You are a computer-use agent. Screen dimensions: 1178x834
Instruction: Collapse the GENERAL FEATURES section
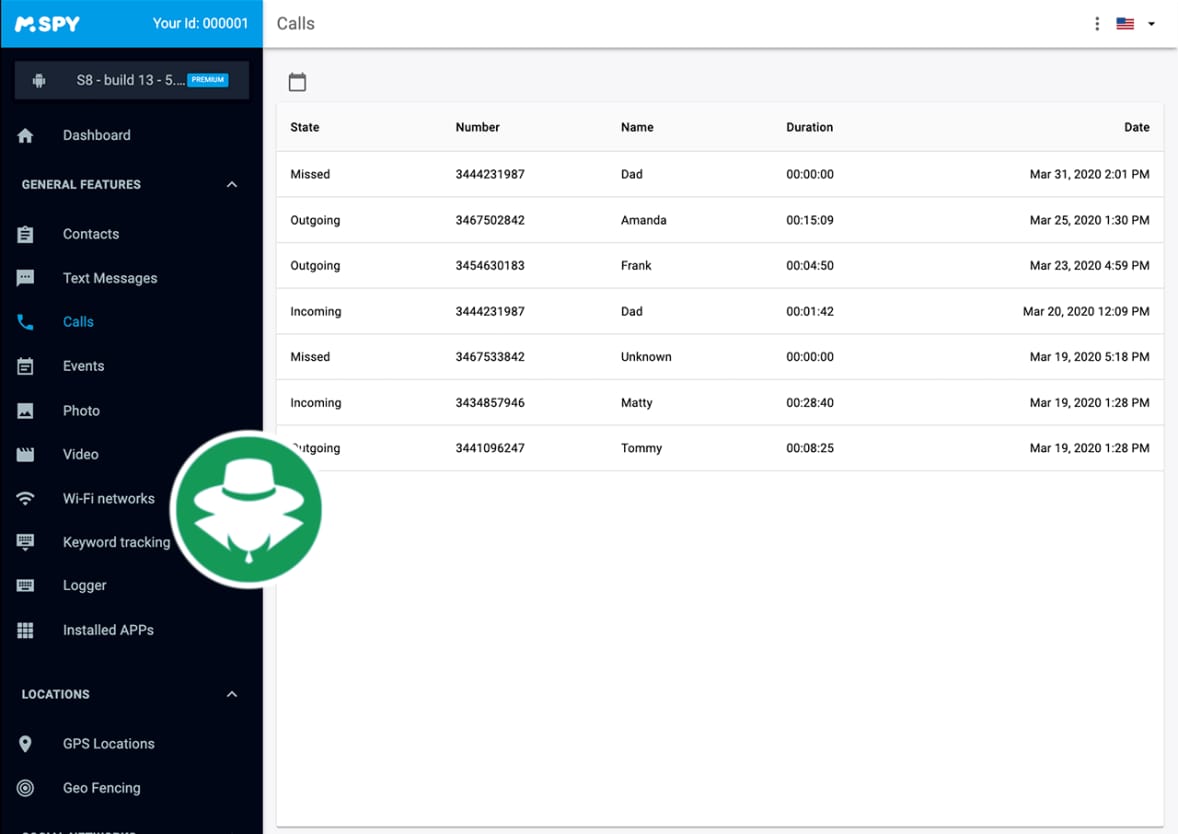(231, 184)
